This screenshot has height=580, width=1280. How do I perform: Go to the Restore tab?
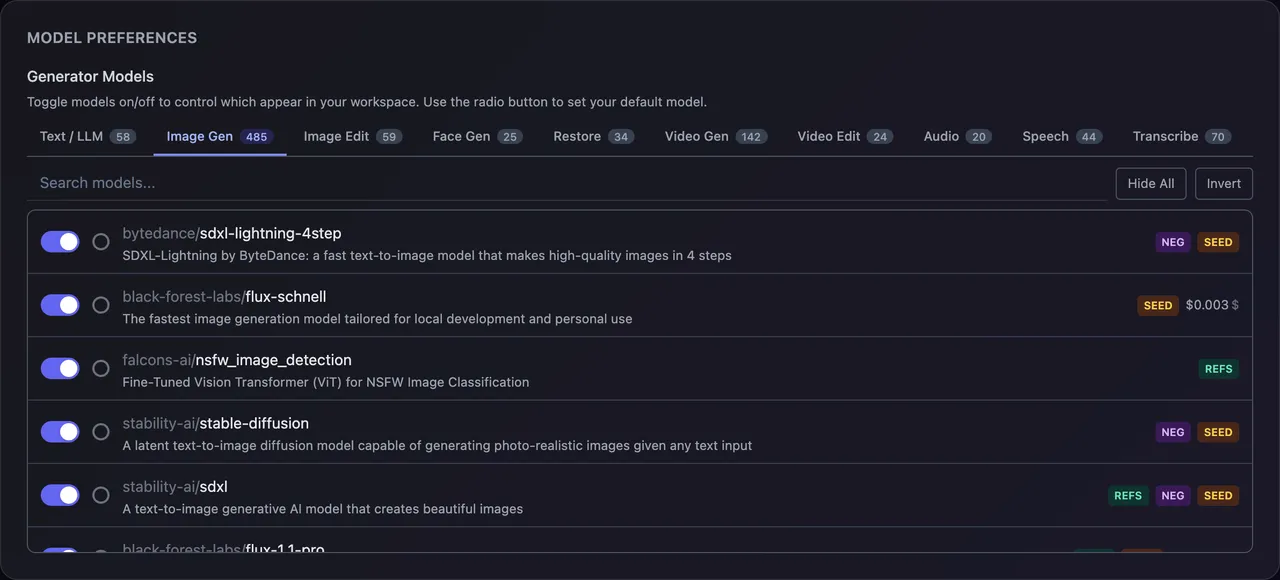(594, 136)
